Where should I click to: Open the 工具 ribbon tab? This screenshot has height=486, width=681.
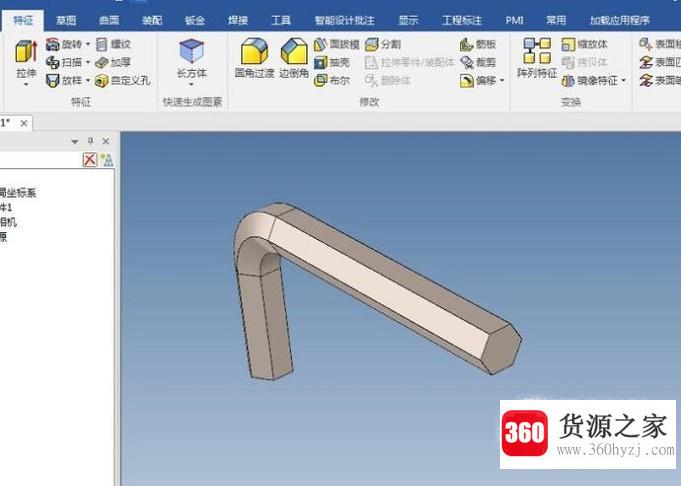pyautogui.click(x=281, y=20)
